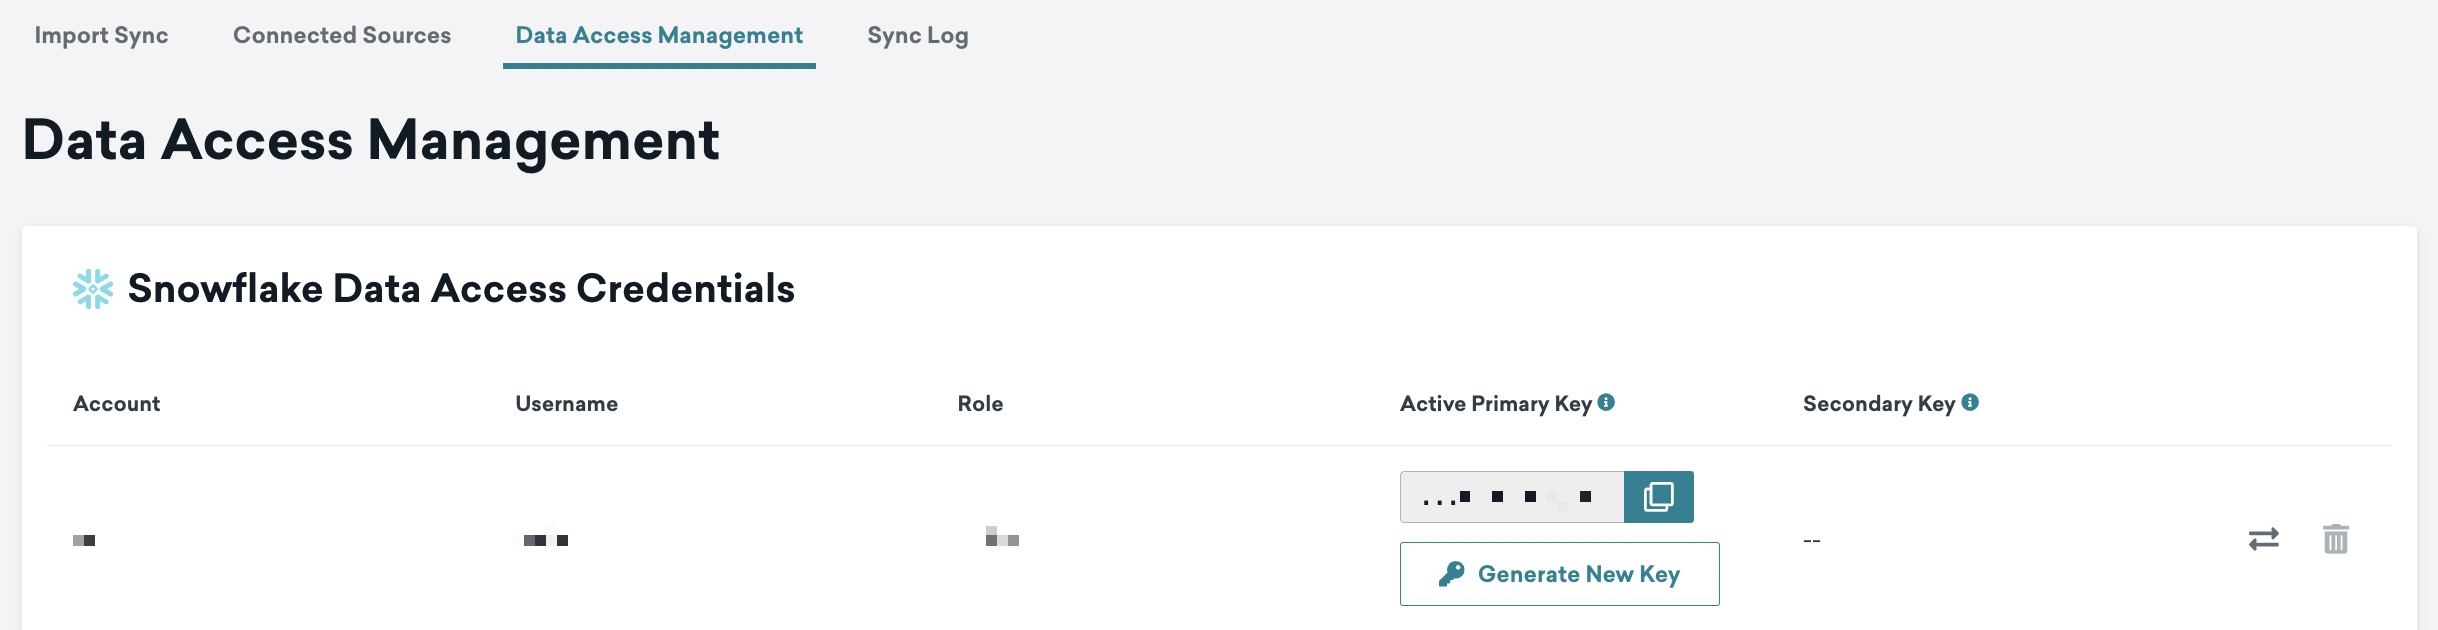Go to the Sync Log tab
This screenshot has width=2438, height=630.
point(917,36)
